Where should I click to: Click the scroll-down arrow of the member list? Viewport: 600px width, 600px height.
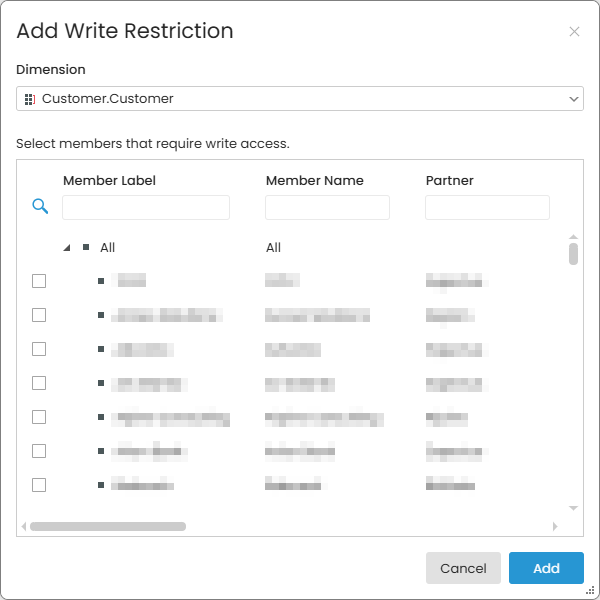pyautogui.click(x=573, y=508)
